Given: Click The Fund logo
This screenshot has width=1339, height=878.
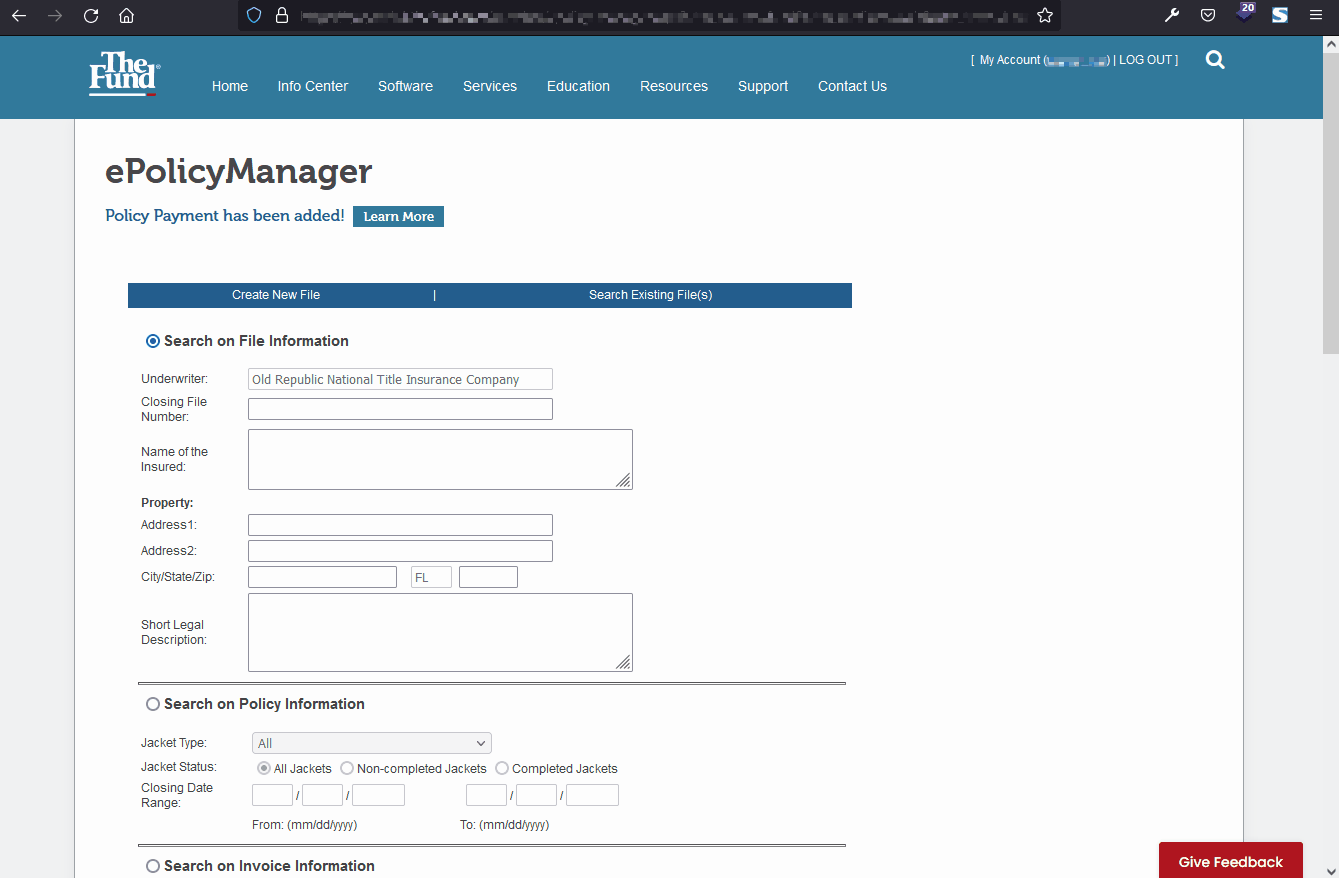Looking at the screenshot, I should pyautogui.click(x=124, y=74).
